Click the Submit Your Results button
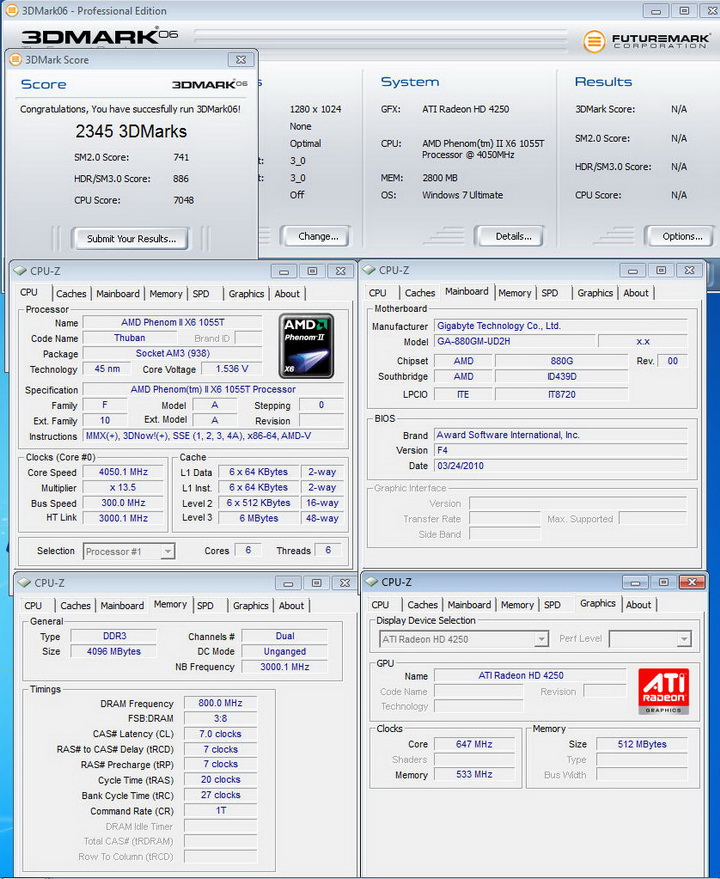Screen dimensions: 720x879 pyautogui.click(x=131, y=239)
